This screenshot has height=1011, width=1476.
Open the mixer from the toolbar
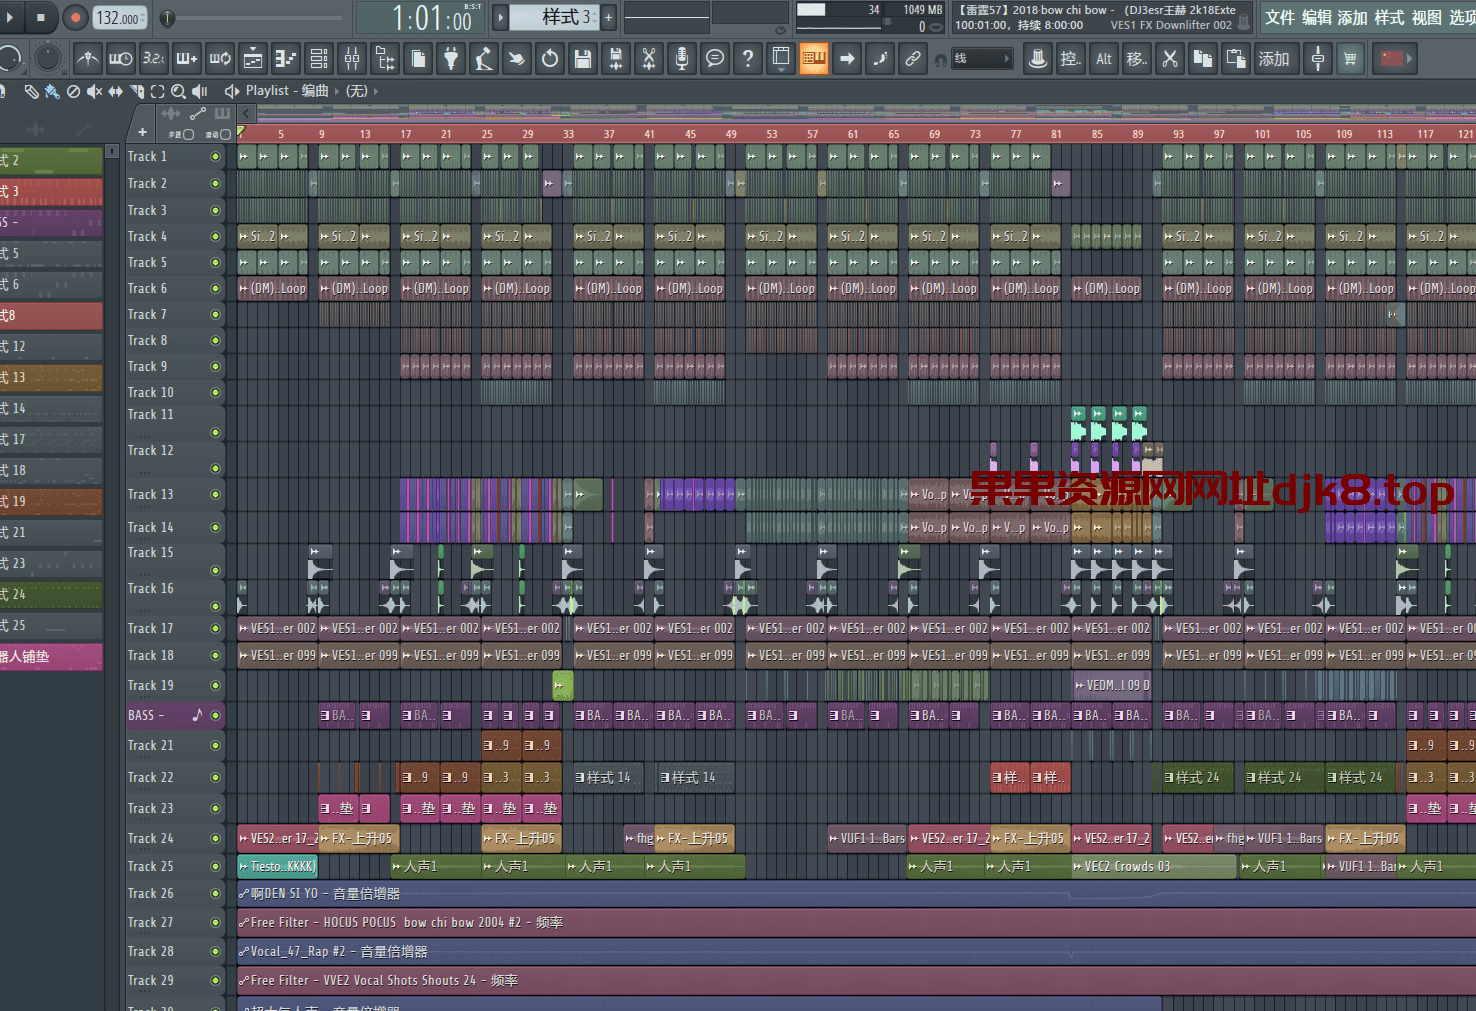[x=352, y=59]
